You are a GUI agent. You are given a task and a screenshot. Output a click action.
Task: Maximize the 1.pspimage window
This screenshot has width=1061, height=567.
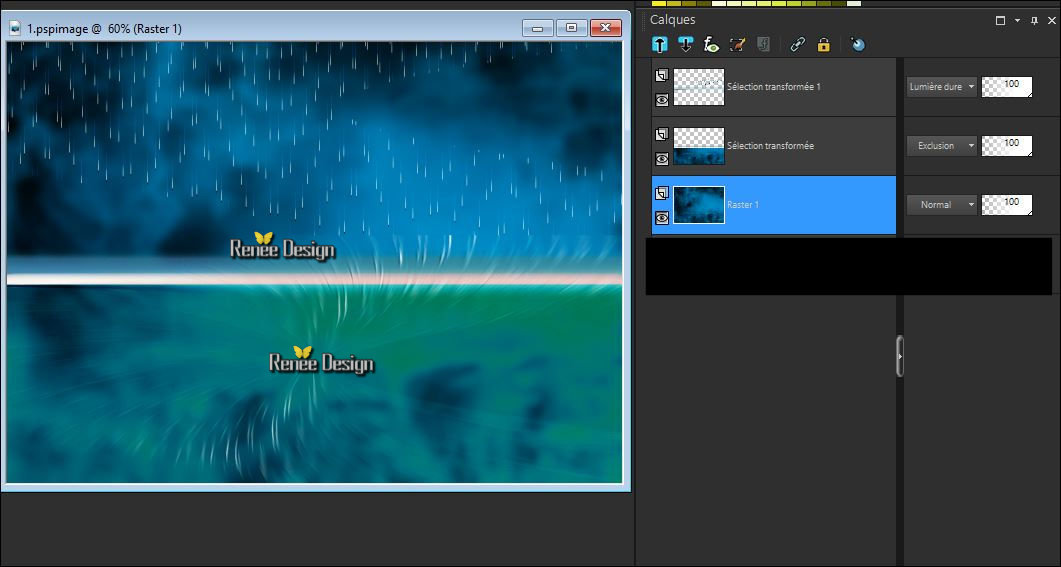(x=572, y=28)
